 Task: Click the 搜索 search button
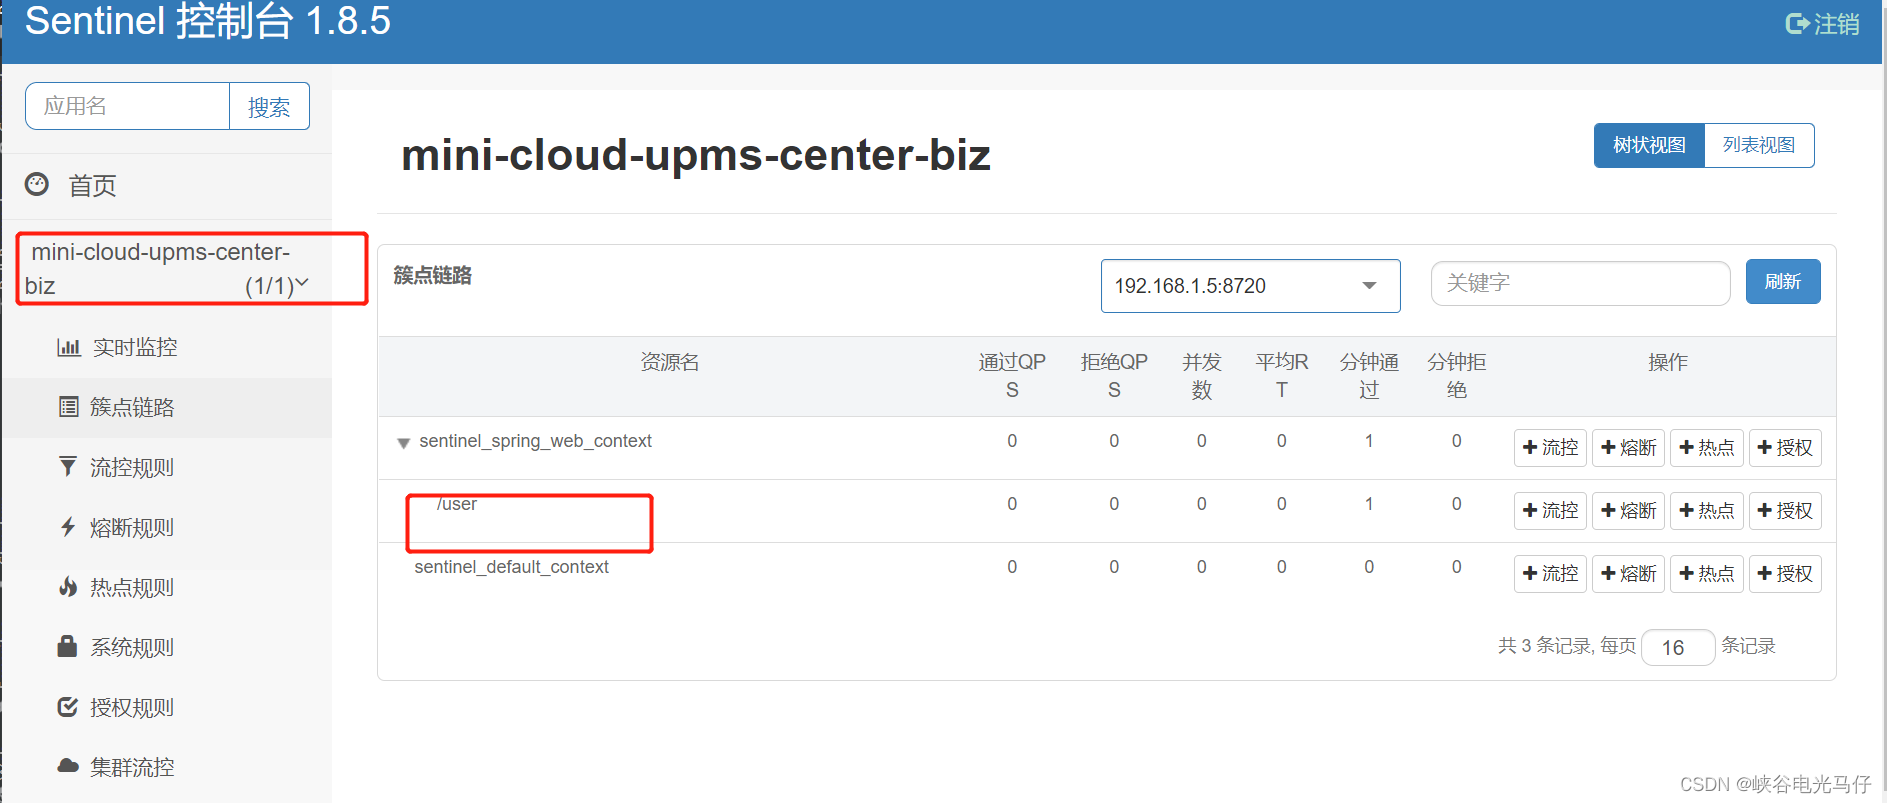[269, 106]
